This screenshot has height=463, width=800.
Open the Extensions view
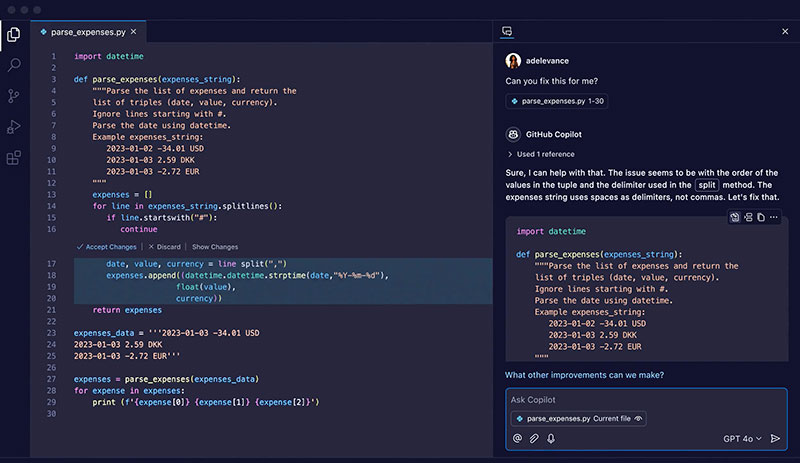point(14,158)
